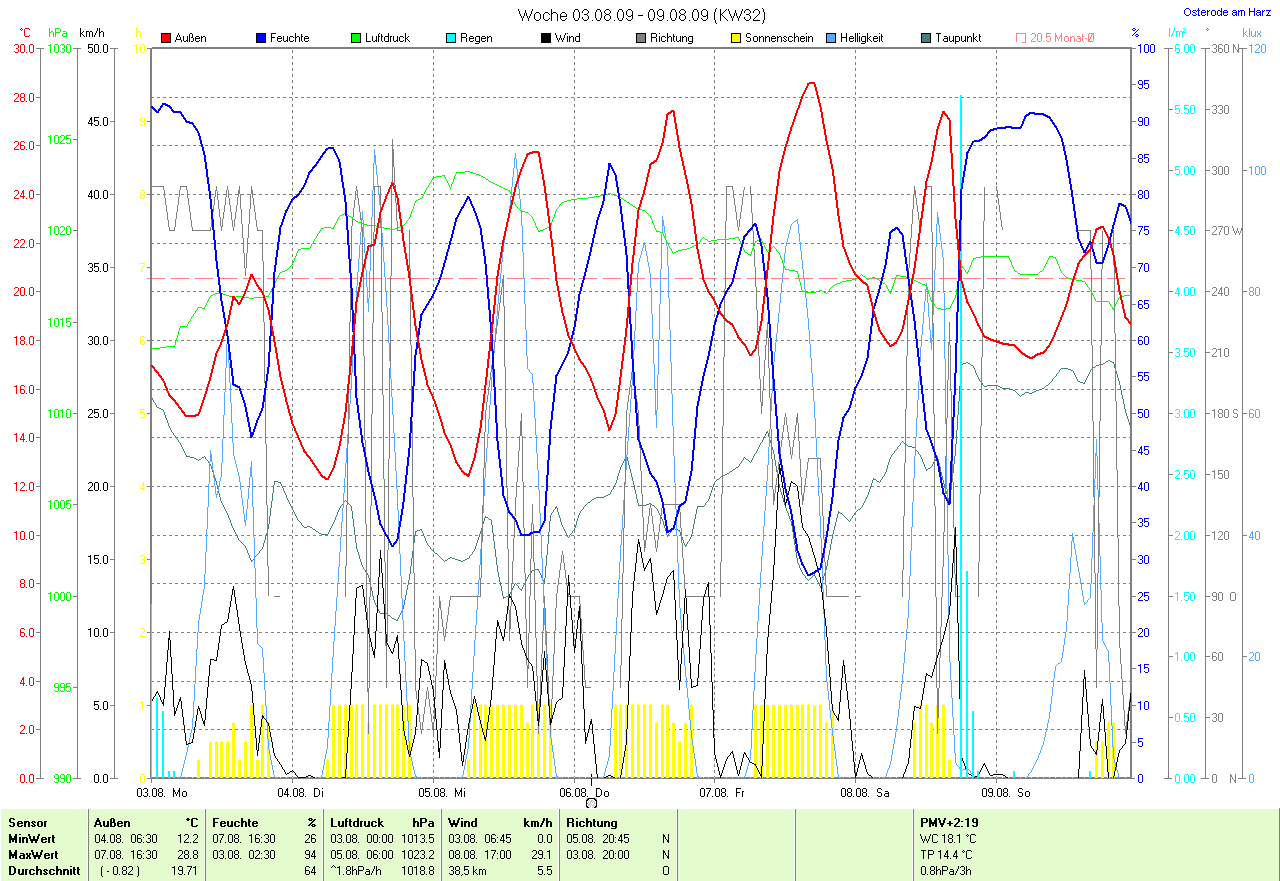Image resolution: width=1280 pixels, height=881 pixels.
Task: Click the PMV+2:19 cell in the table
Action: (949, 823)
